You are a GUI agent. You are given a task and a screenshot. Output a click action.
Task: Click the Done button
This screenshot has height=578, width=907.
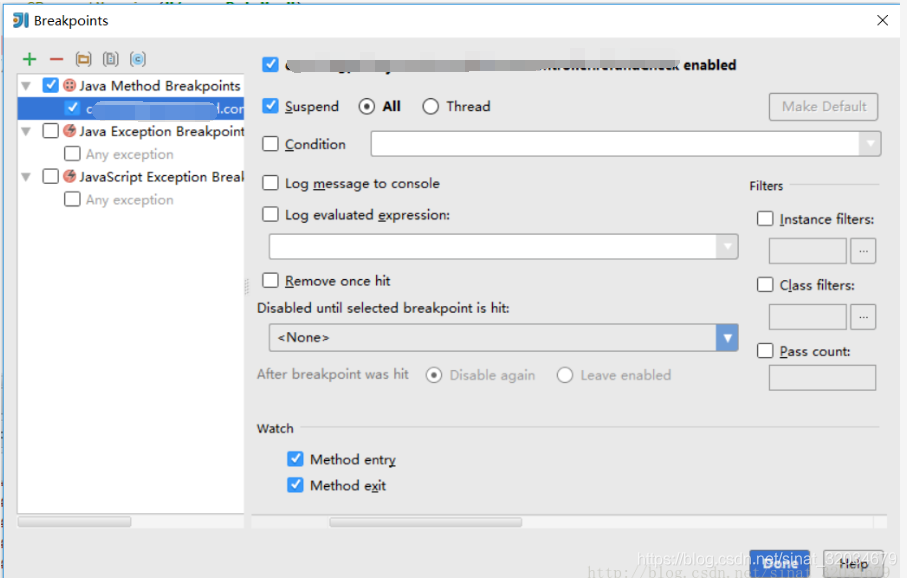[x=779, y=562]
